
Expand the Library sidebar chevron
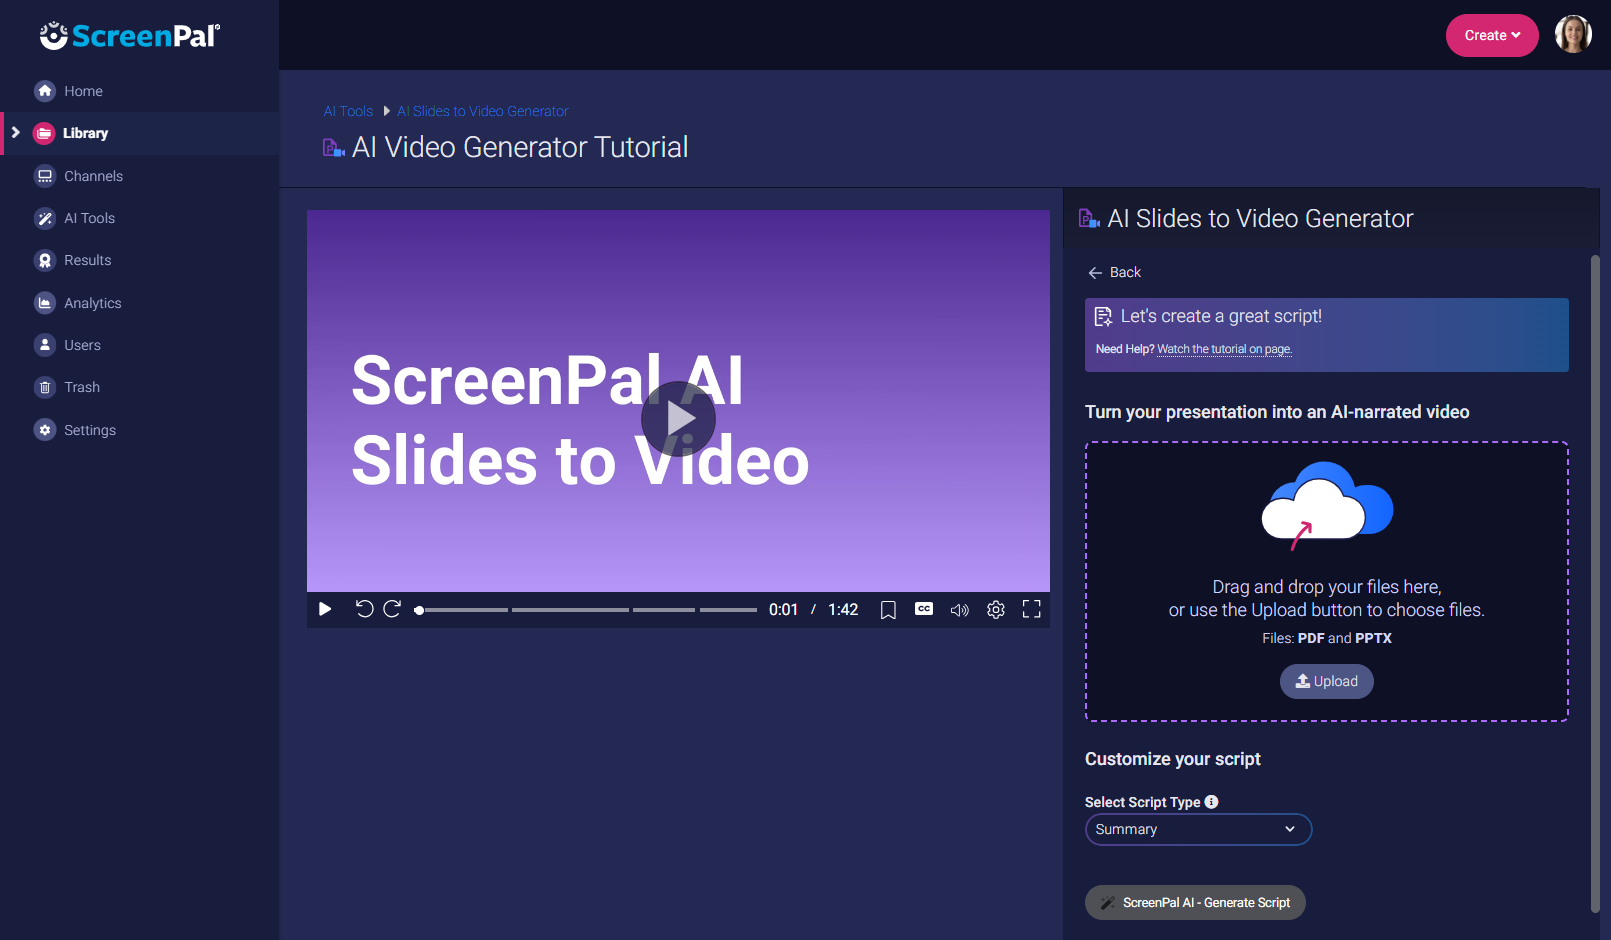[16, 132]
